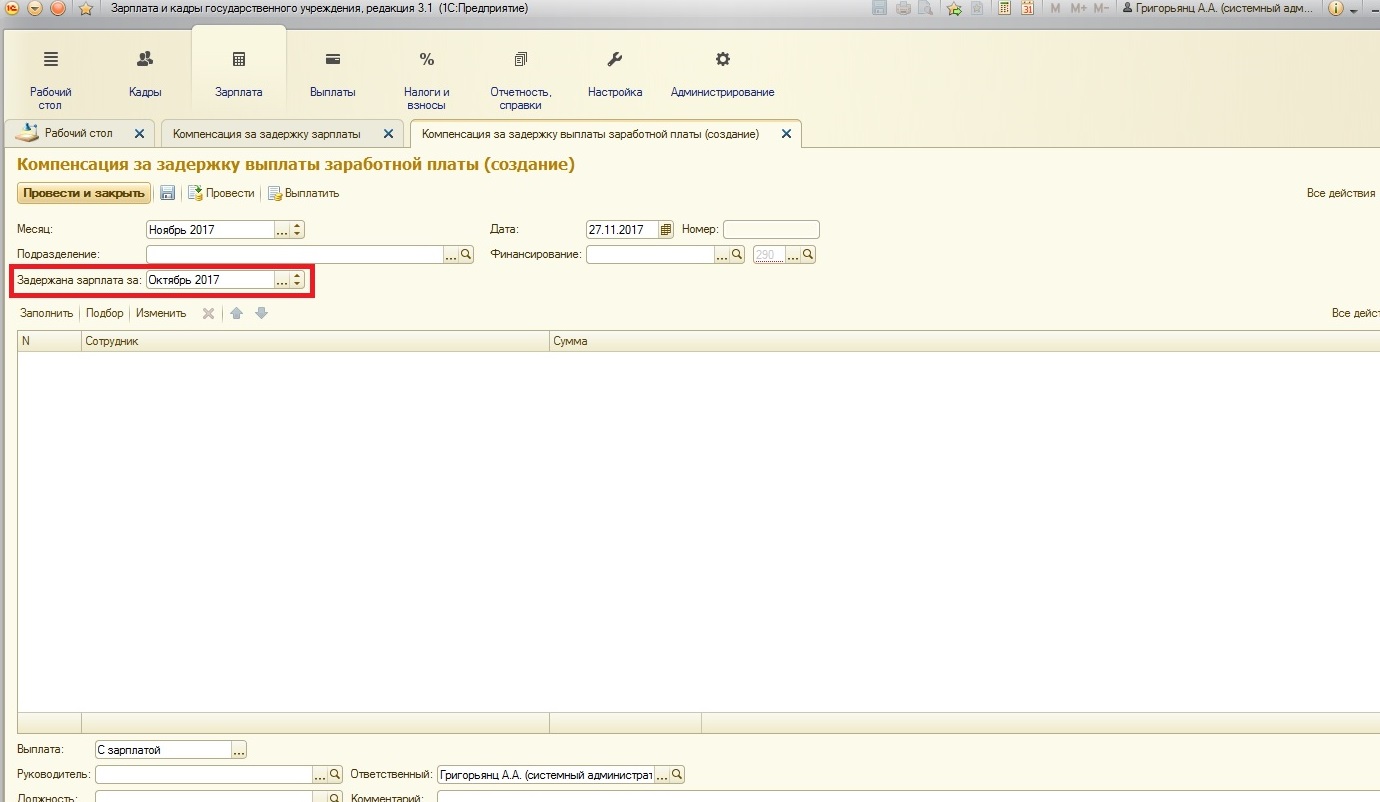Open selection for Месяц field
The height and width of the screenshot is (802, 1380).
[x=282, y=230]
